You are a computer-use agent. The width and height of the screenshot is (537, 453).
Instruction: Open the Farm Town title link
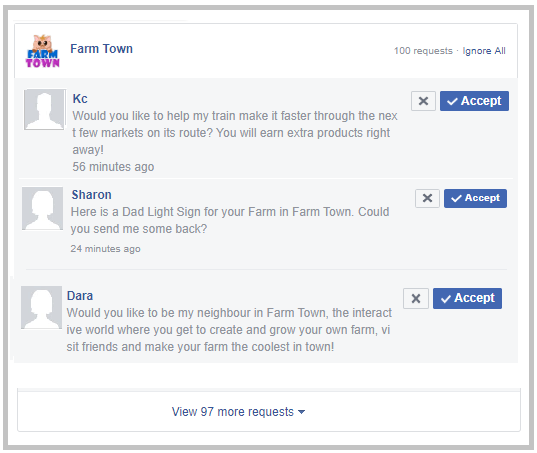(101, 49)
